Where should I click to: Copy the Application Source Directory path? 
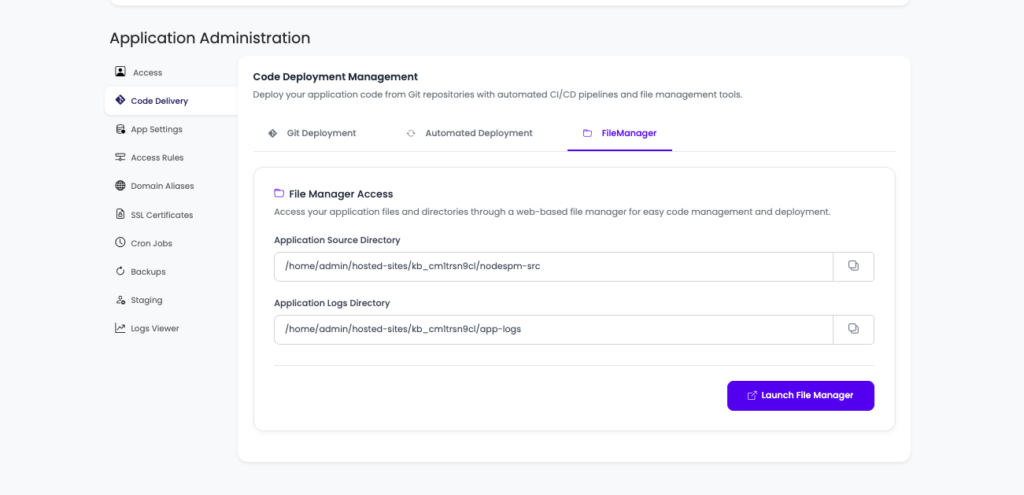(x=854, y=266)
